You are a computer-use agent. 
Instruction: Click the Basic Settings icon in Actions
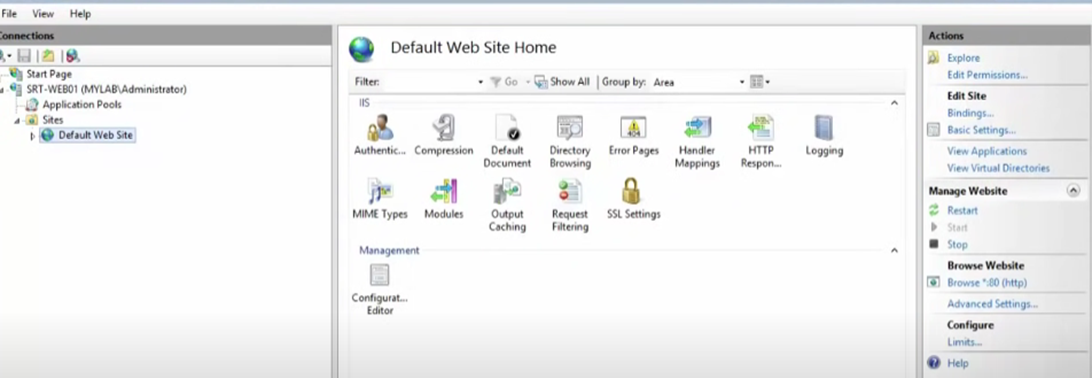click(x=934, y=130)
